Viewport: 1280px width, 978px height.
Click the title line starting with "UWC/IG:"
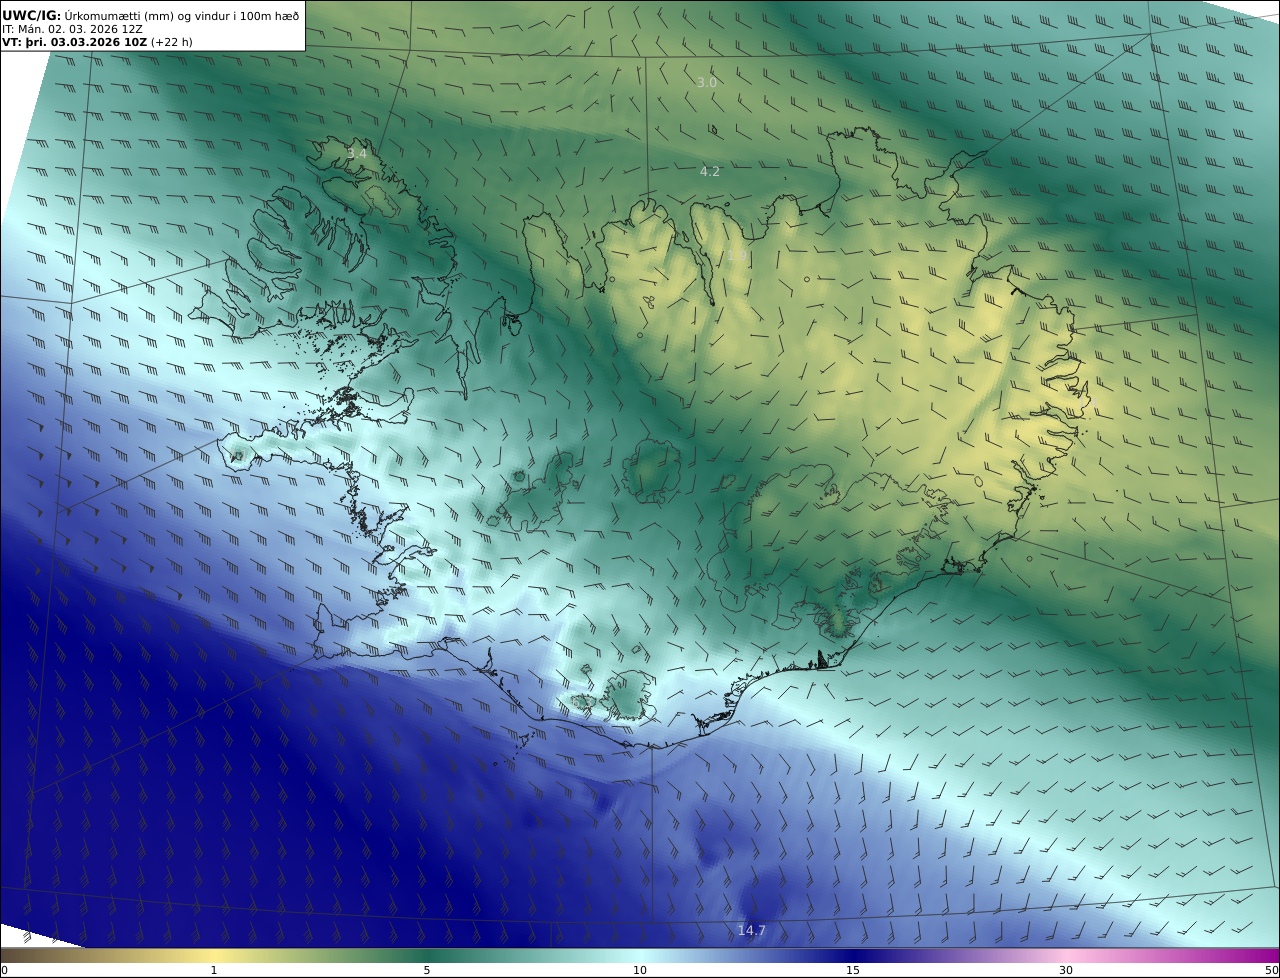coord(151,15)
